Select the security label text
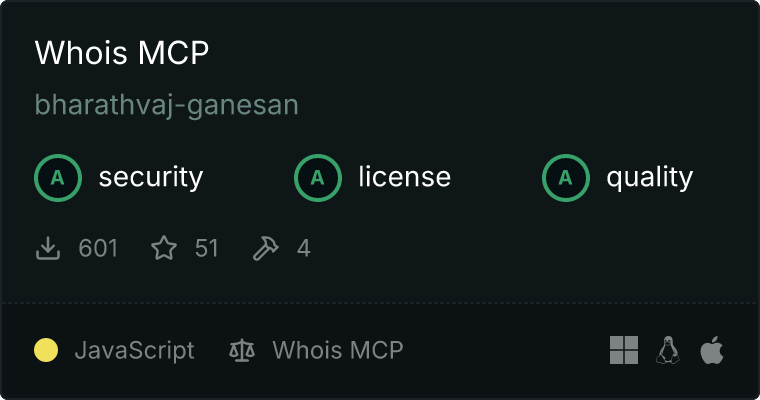Screen dimensions: 760x400 [x=151, y=177]
